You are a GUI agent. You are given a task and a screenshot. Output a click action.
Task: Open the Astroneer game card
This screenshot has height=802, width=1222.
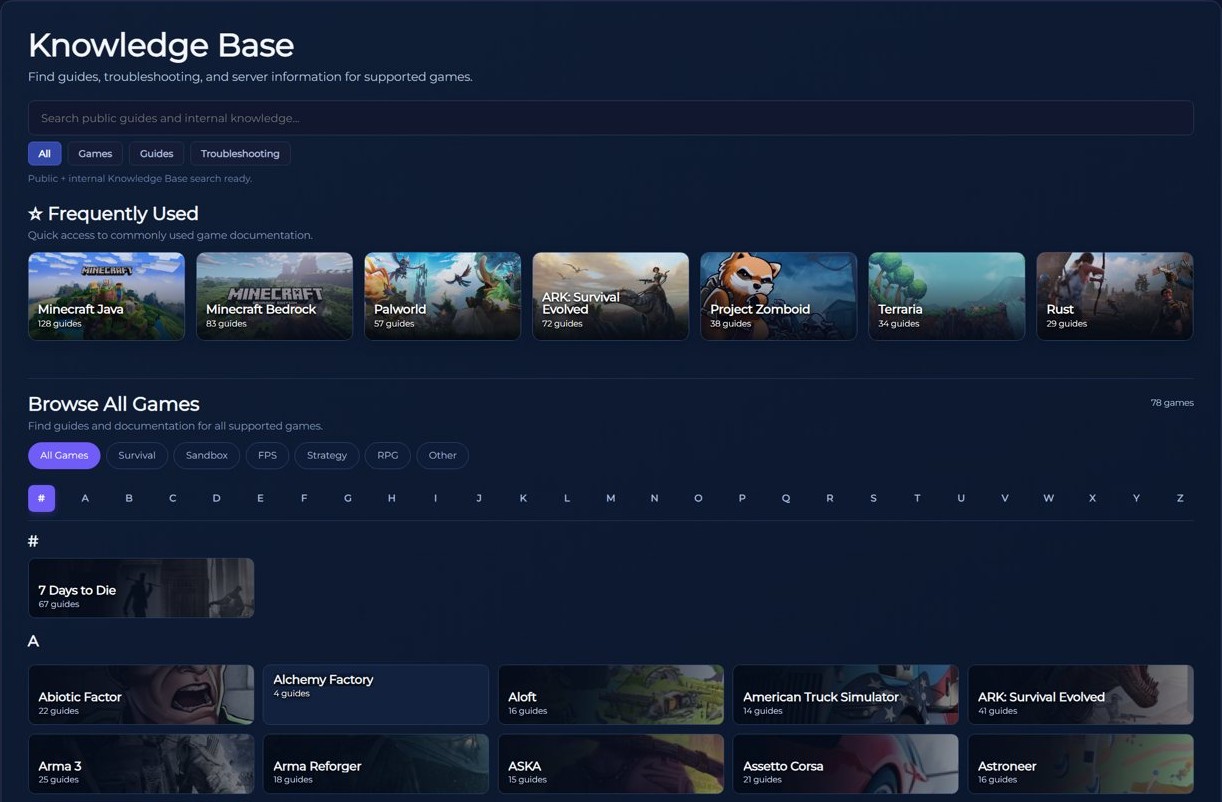[x=1081, y=764]
